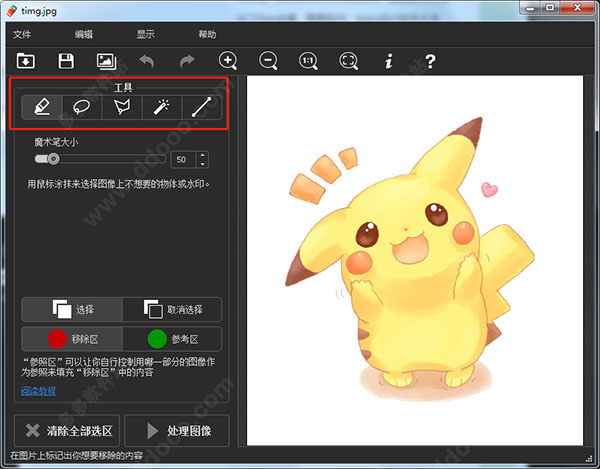Screen dimensions: 600x469
Task: Open an image file via folder icon
Action: pos(26,61)
